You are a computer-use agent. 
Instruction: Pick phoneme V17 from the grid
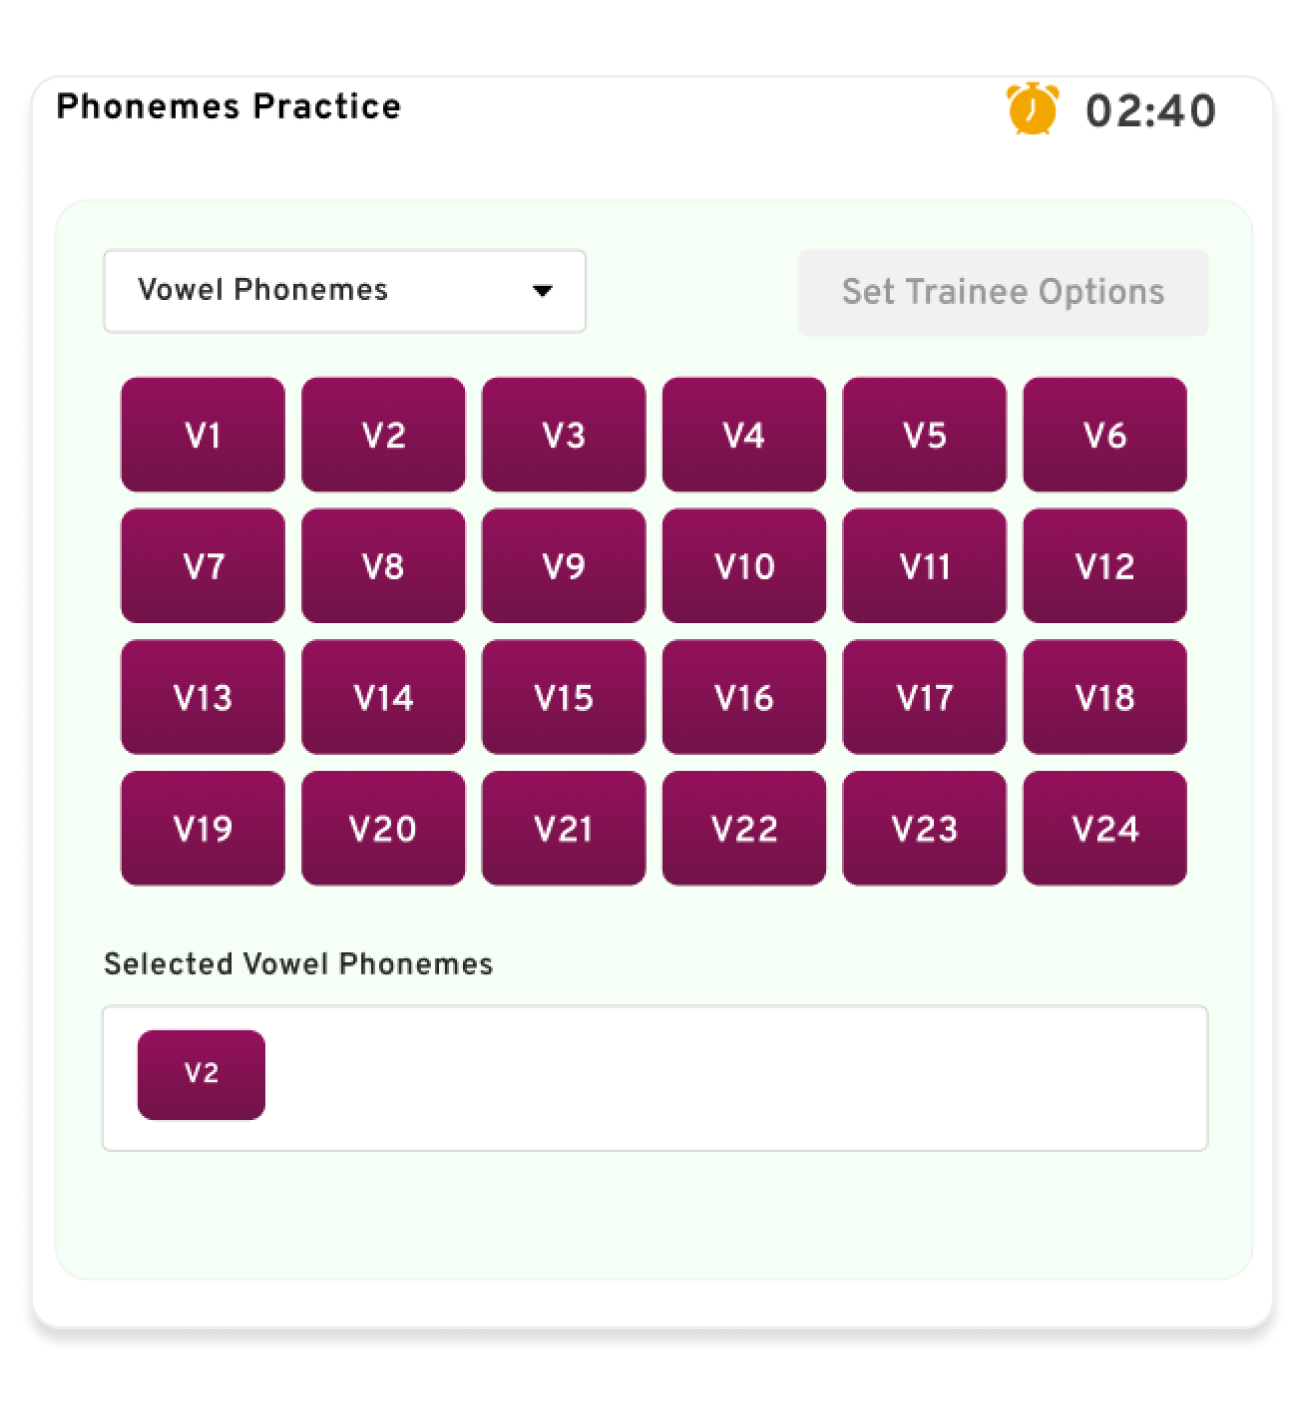924,697
